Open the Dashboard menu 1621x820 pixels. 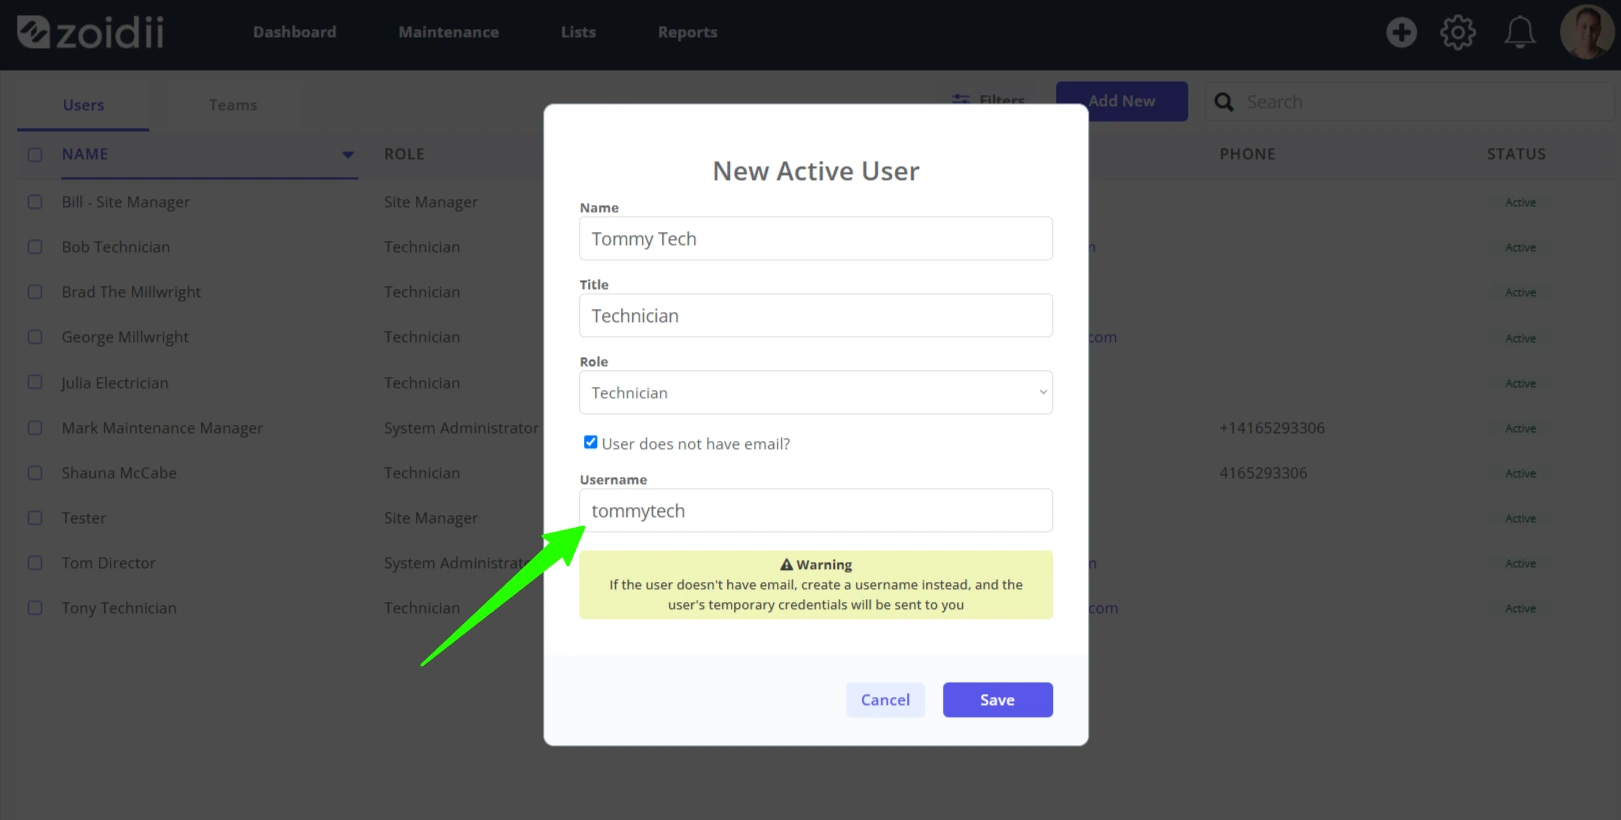point(294,32)
